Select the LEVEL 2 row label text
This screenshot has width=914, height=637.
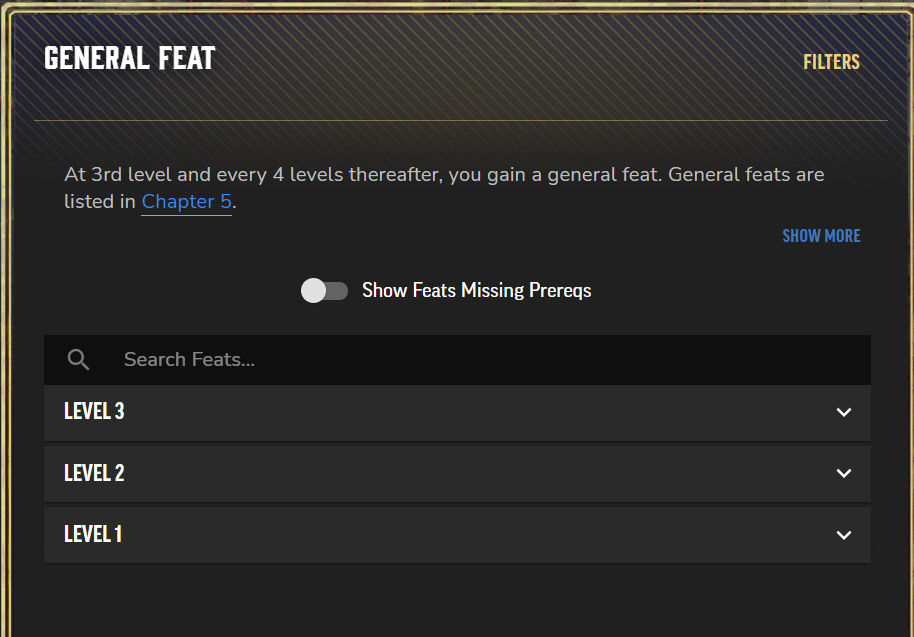(94, 473)
